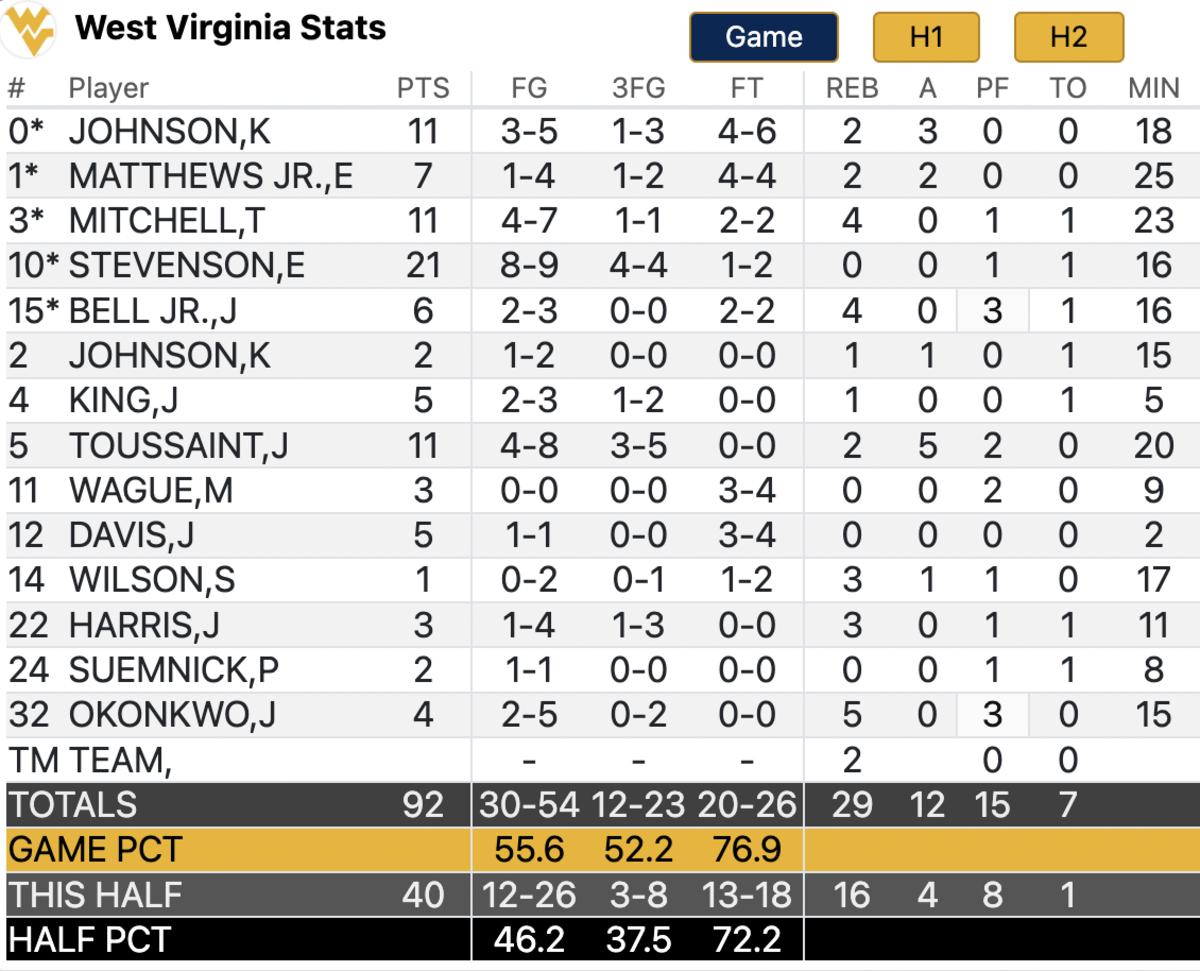Click the Player column header
Viewport: 1200px width, 971px height.
[x=108, y=88]
